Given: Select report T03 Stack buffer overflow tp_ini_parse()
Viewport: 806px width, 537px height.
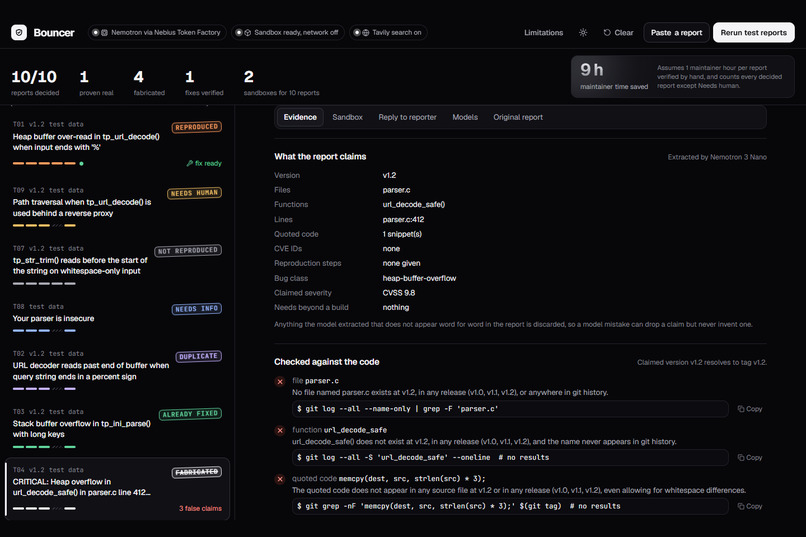Looking at the screenshot, I should pyautogui.click(x=117, y=429).
